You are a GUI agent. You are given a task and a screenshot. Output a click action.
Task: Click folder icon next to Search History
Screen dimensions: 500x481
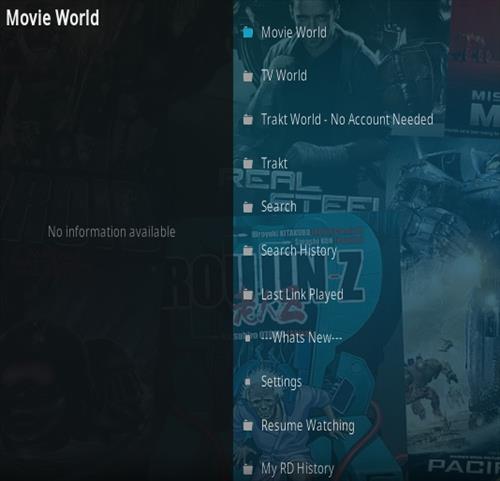tap(248, 250)
